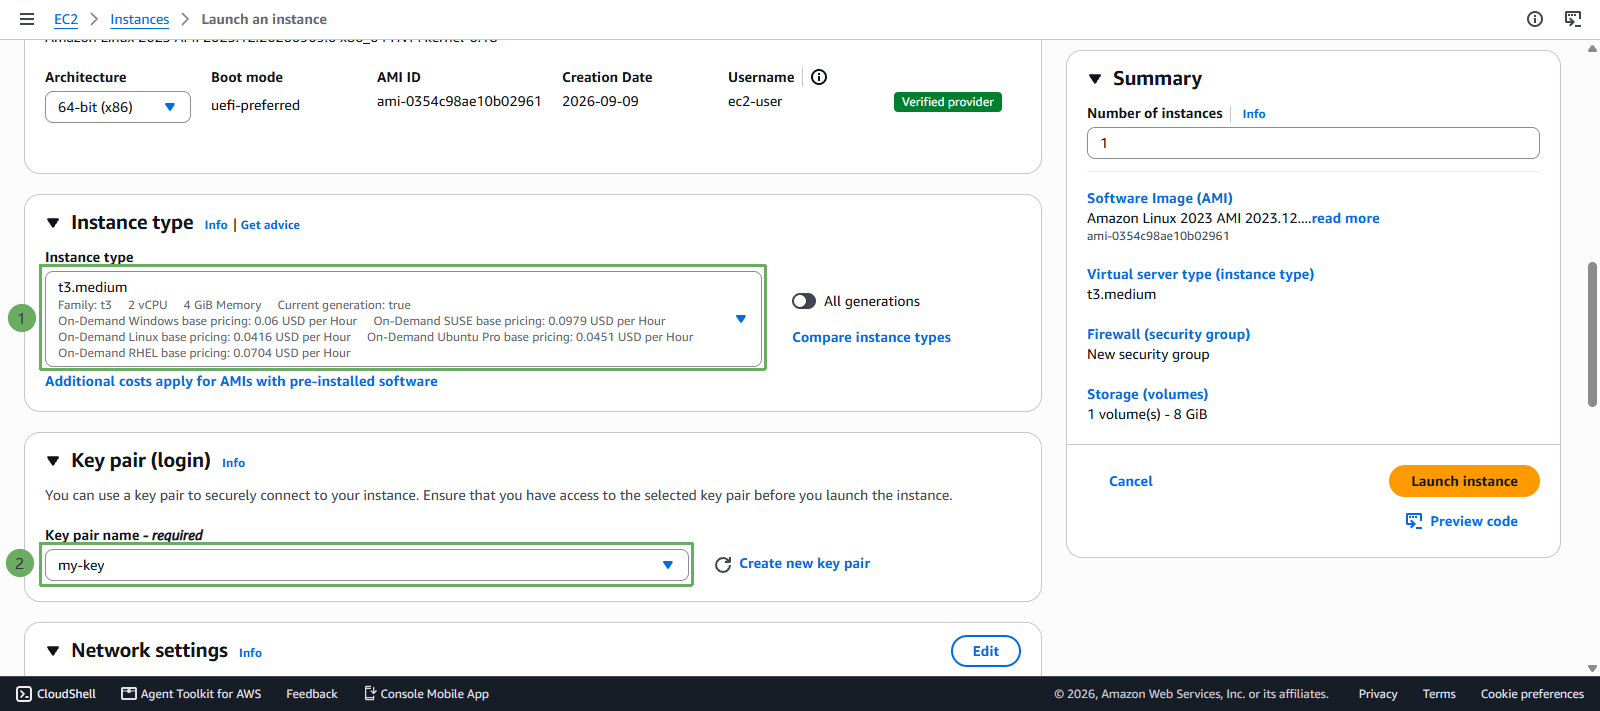The height and width of the screenshot is (711, 1600).
Task: Toggle All generations switch
Action: (804, 301)
